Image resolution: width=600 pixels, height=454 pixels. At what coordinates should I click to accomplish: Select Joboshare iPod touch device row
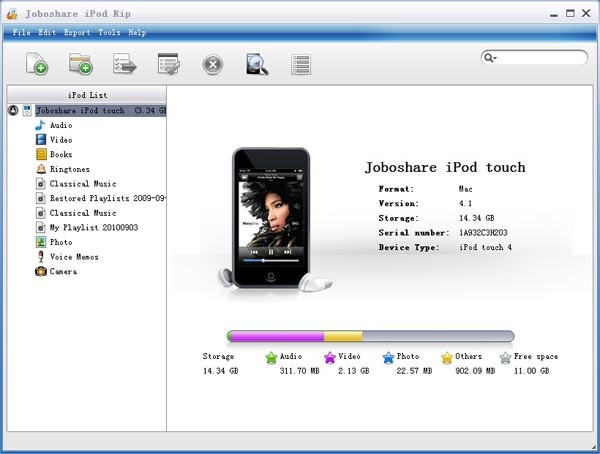point(101,111)
